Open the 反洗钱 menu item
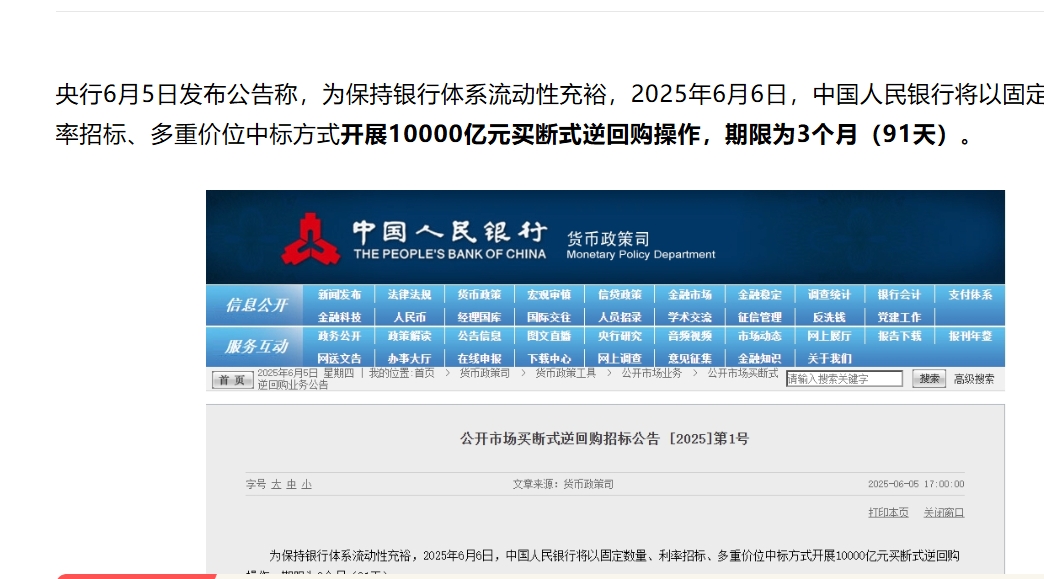 tap(830, 317)
